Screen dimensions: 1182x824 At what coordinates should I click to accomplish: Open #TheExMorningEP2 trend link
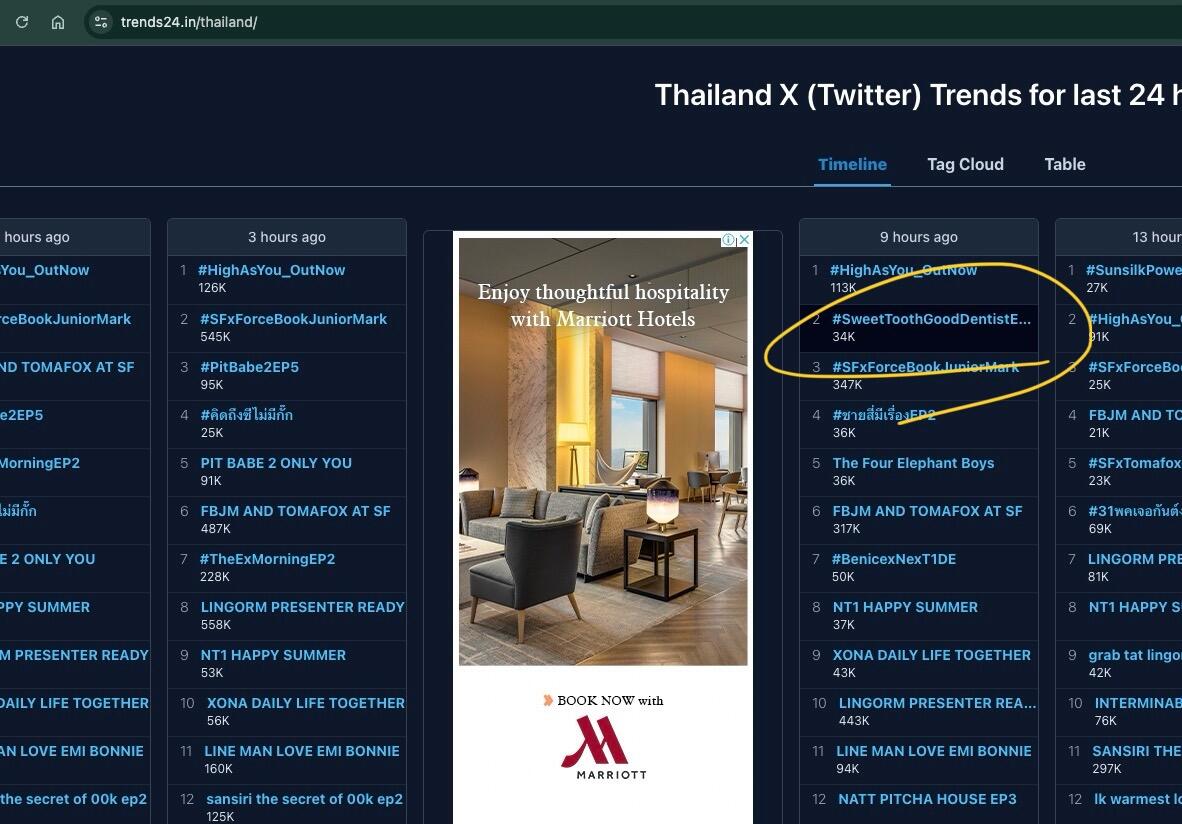pyautogui.click(x=268, y=559)
